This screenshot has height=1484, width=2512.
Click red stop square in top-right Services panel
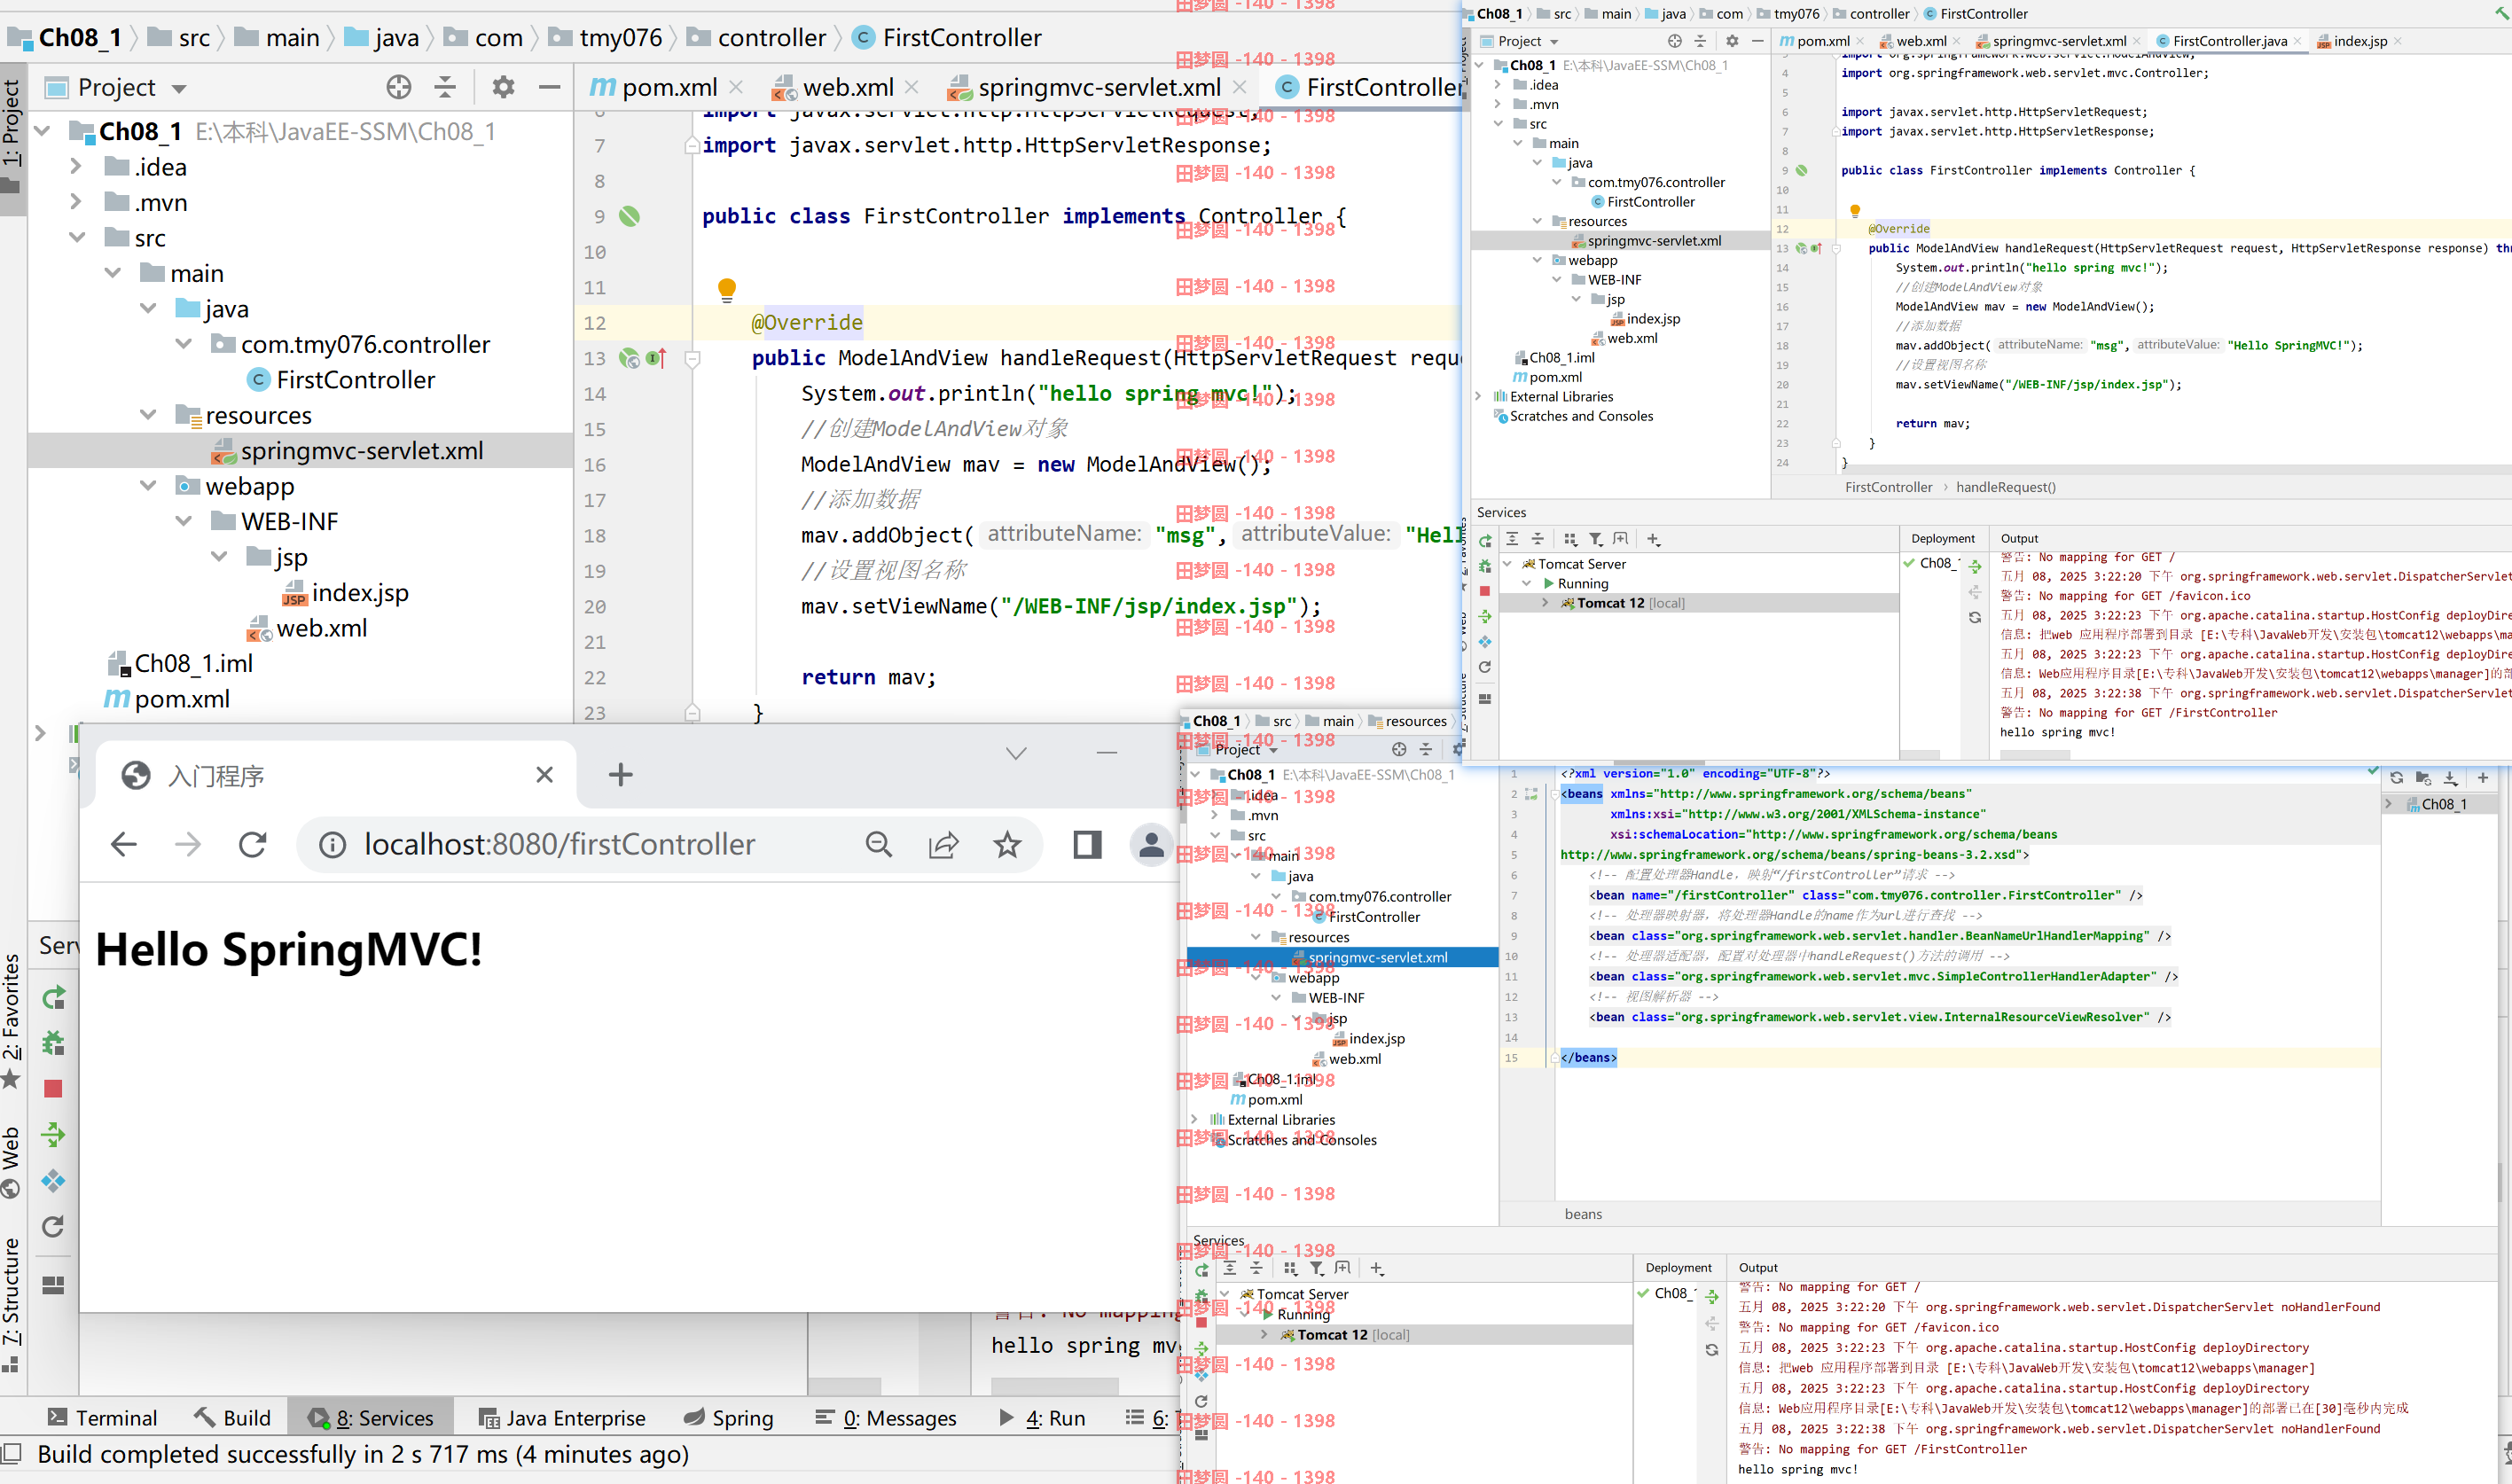1485,591
